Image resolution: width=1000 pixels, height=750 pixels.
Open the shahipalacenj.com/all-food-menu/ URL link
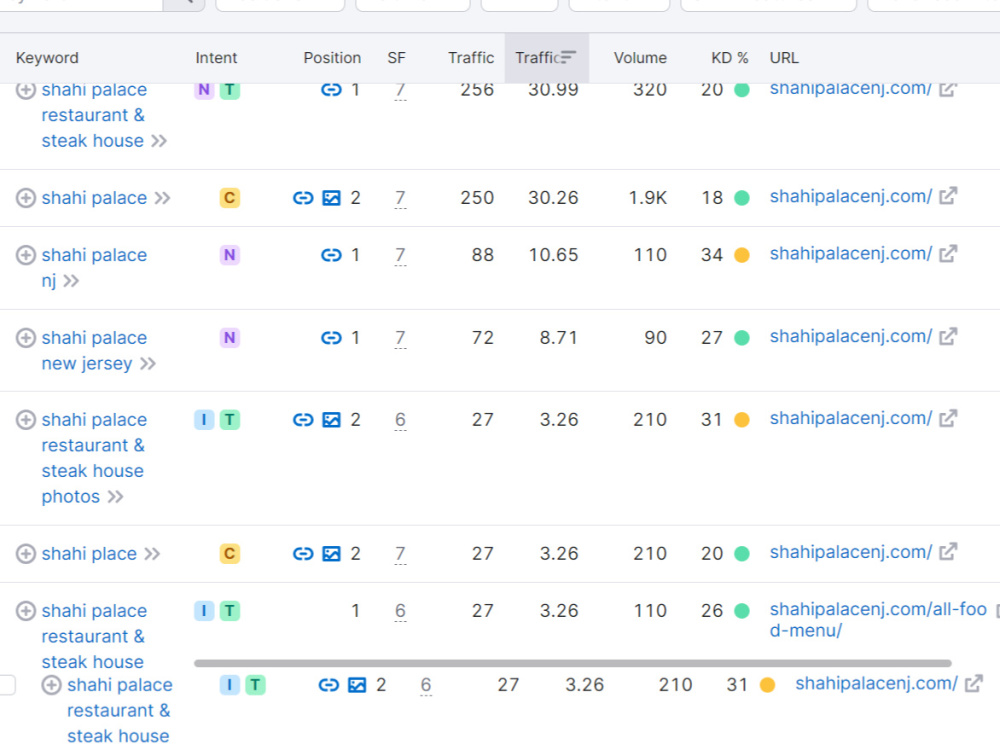878,620
